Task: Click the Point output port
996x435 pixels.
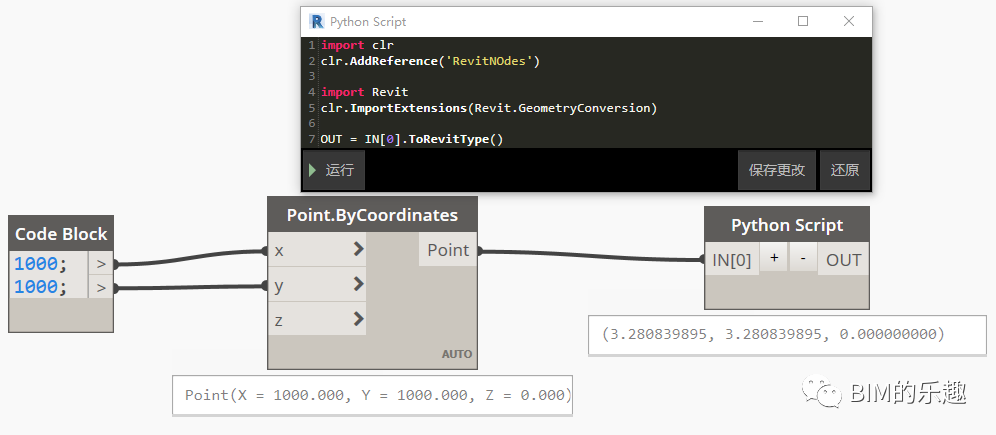Action: point(448,250)
